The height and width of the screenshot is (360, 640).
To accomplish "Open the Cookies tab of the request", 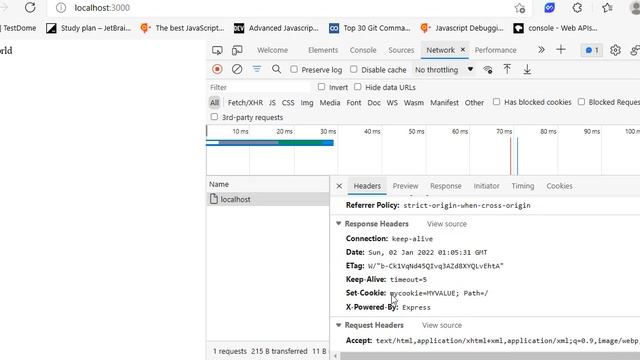I will (559, 186).
